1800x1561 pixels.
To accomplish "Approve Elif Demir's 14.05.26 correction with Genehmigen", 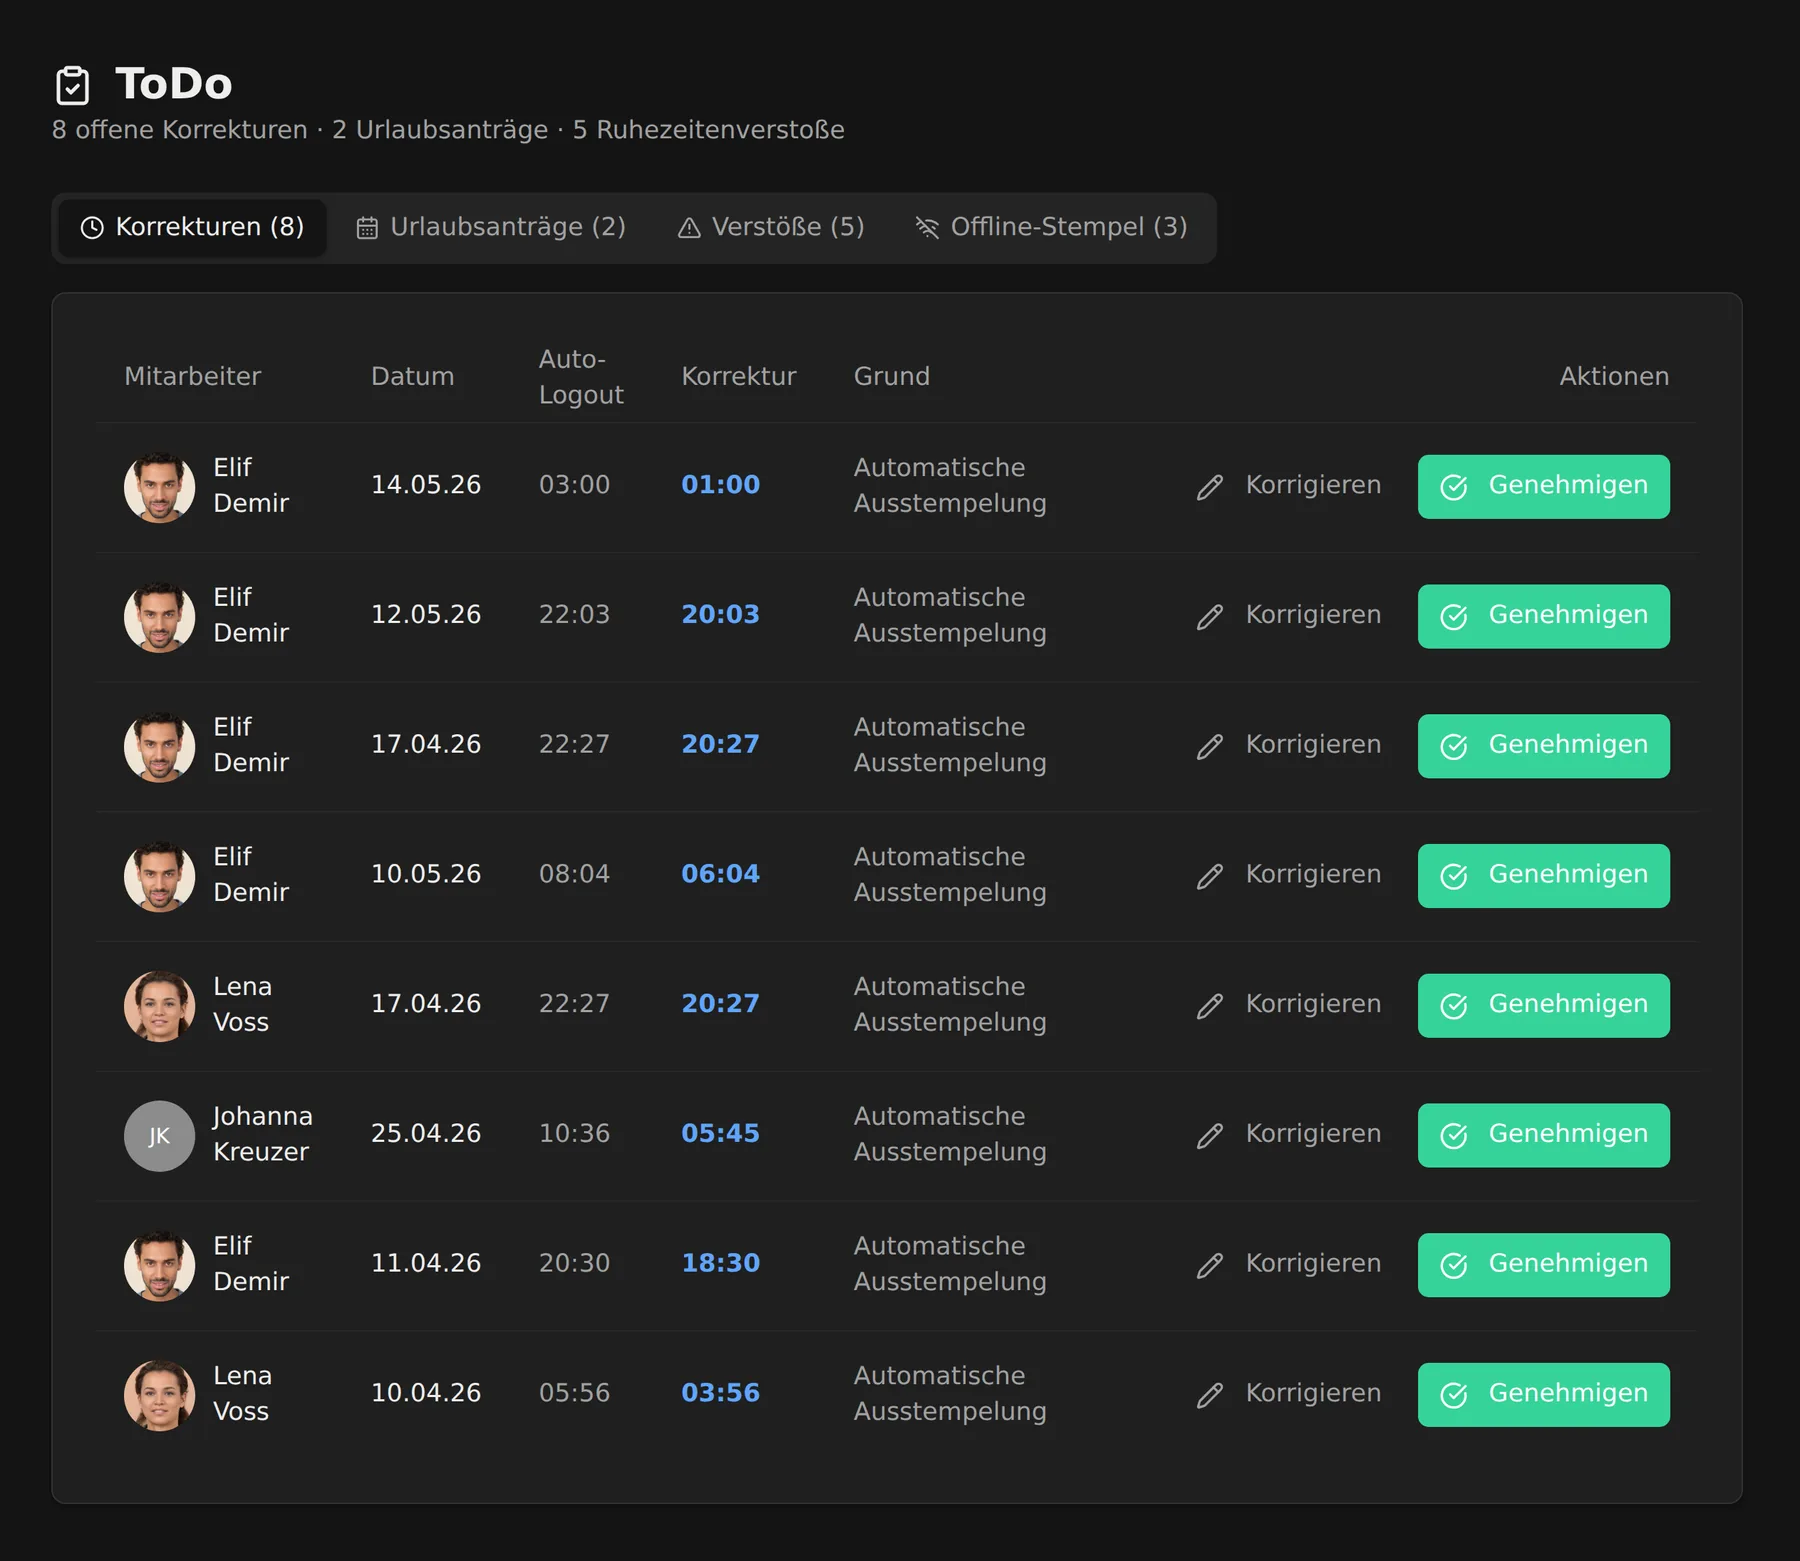I will click(1543, 487).
